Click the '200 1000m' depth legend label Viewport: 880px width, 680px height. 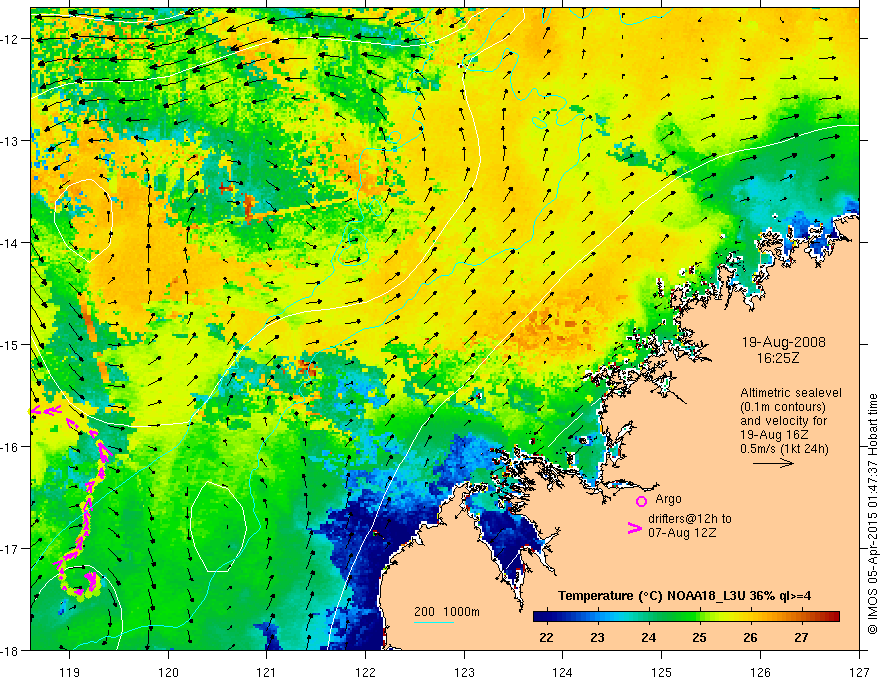coord(447,612)
